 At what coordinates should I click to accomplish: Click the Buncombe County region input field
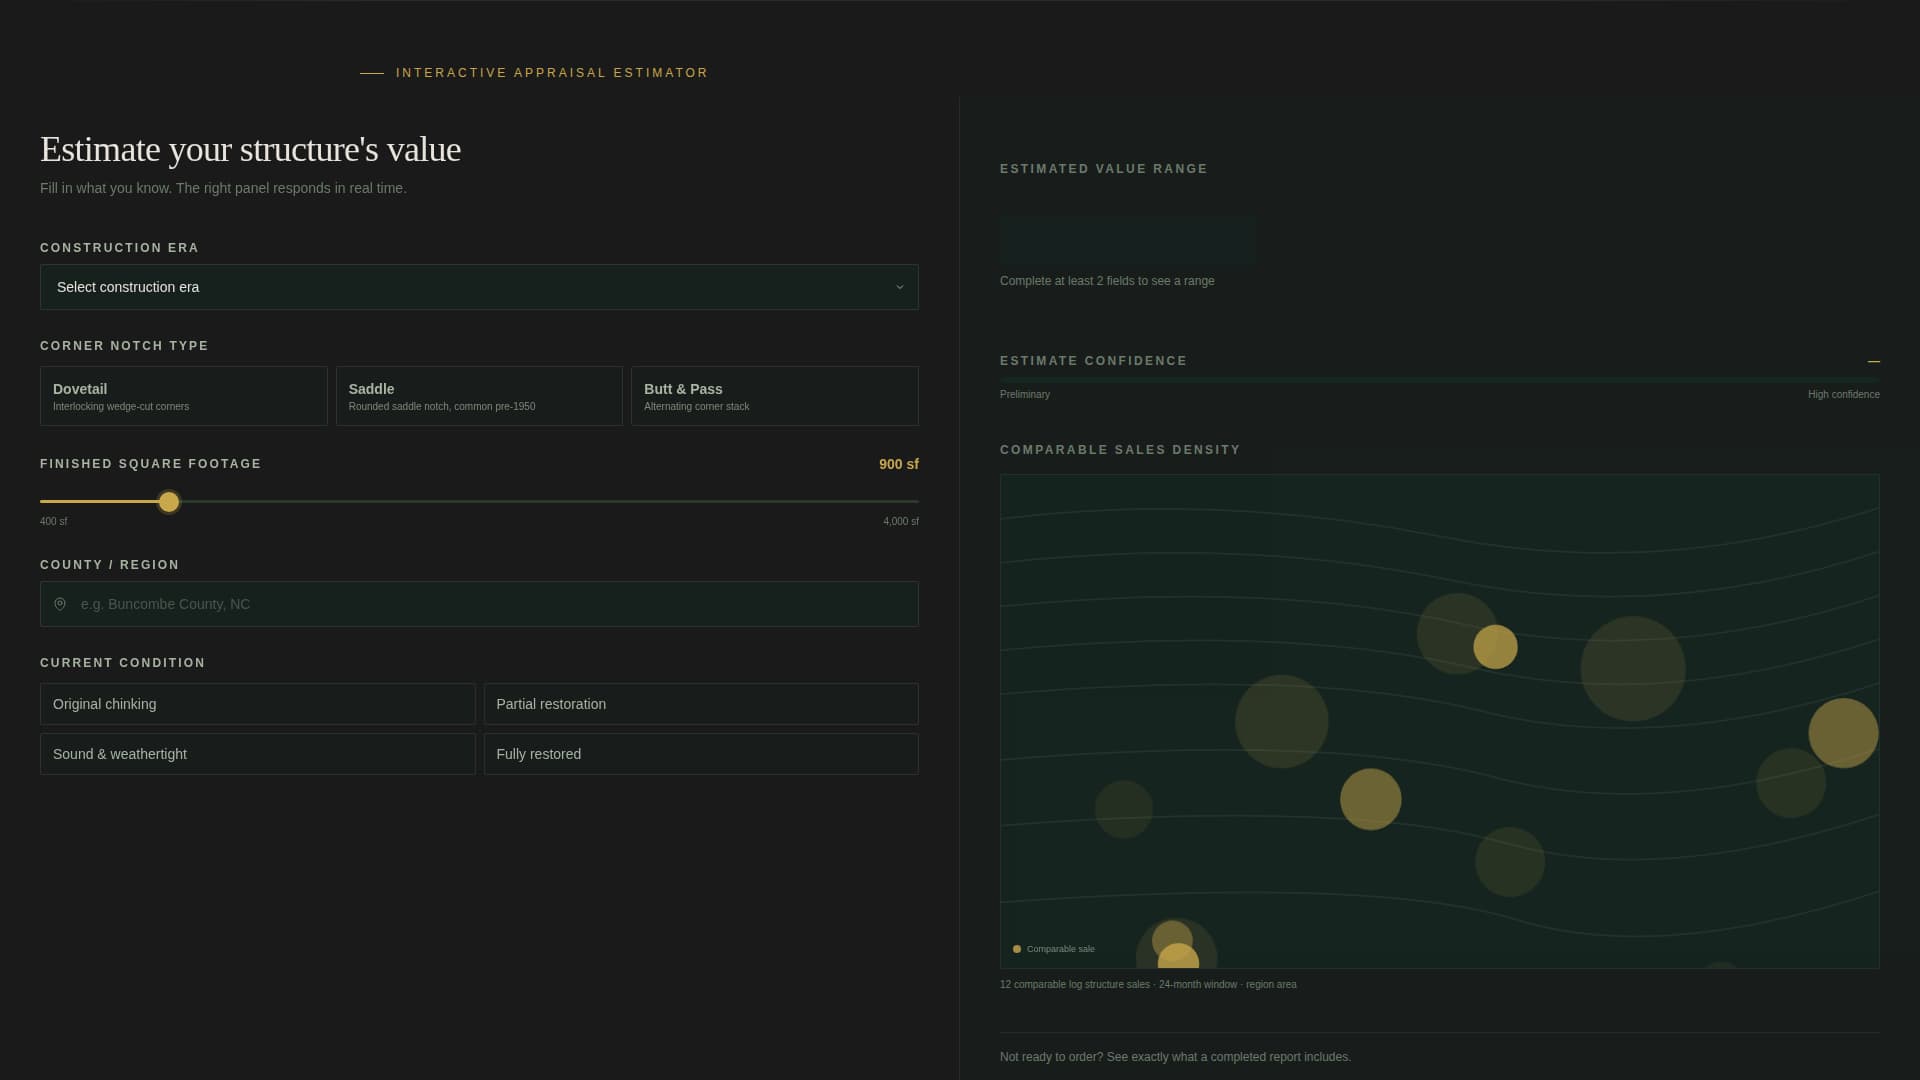pos(479,604)
